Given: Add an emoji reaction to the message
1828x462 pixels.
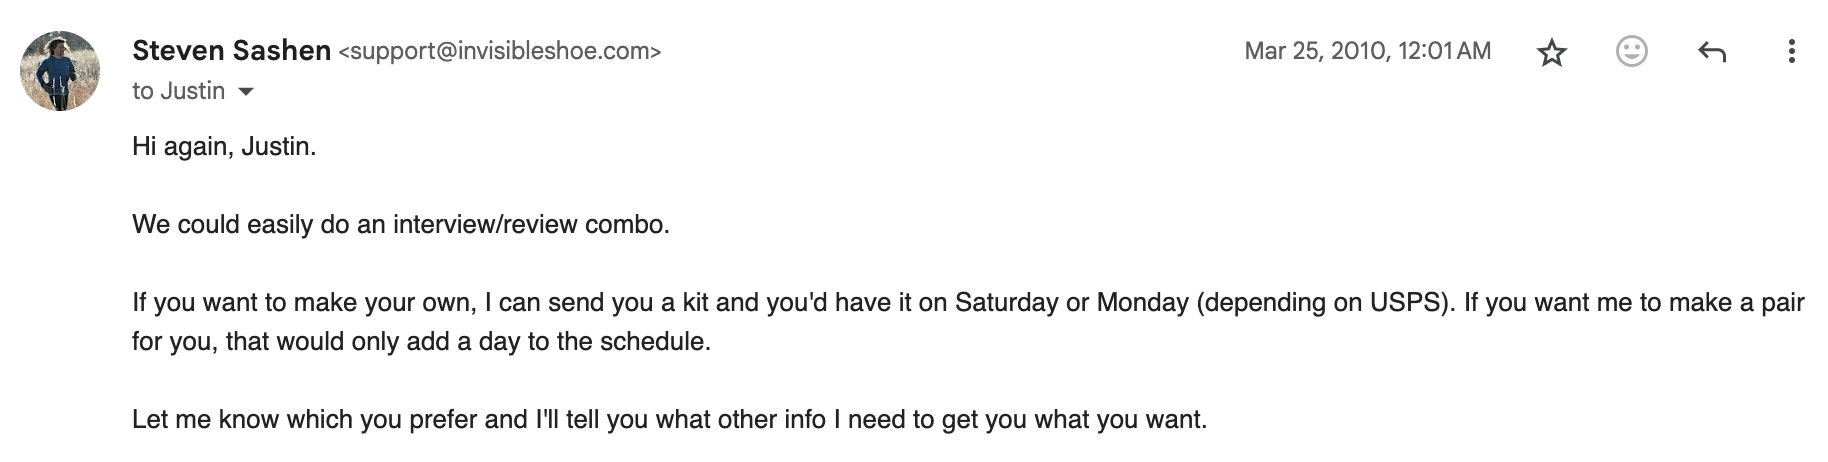Looking at the screenshot, I should (x=1631, y=51).
